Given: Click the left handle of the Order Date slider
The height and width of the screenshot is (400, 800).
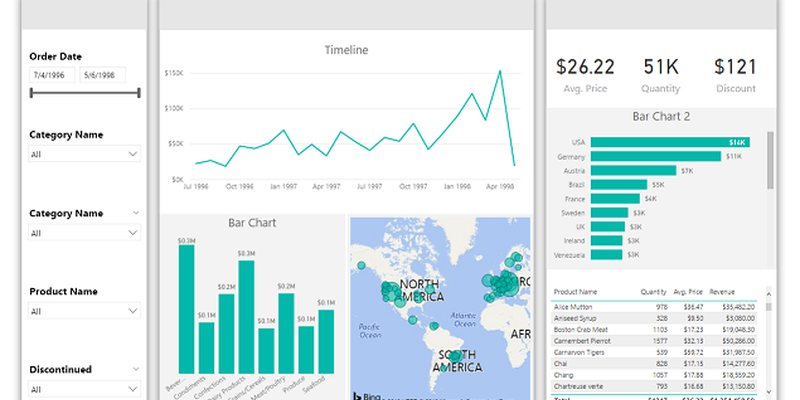Looking at the screenshot, I should (32, 93).
